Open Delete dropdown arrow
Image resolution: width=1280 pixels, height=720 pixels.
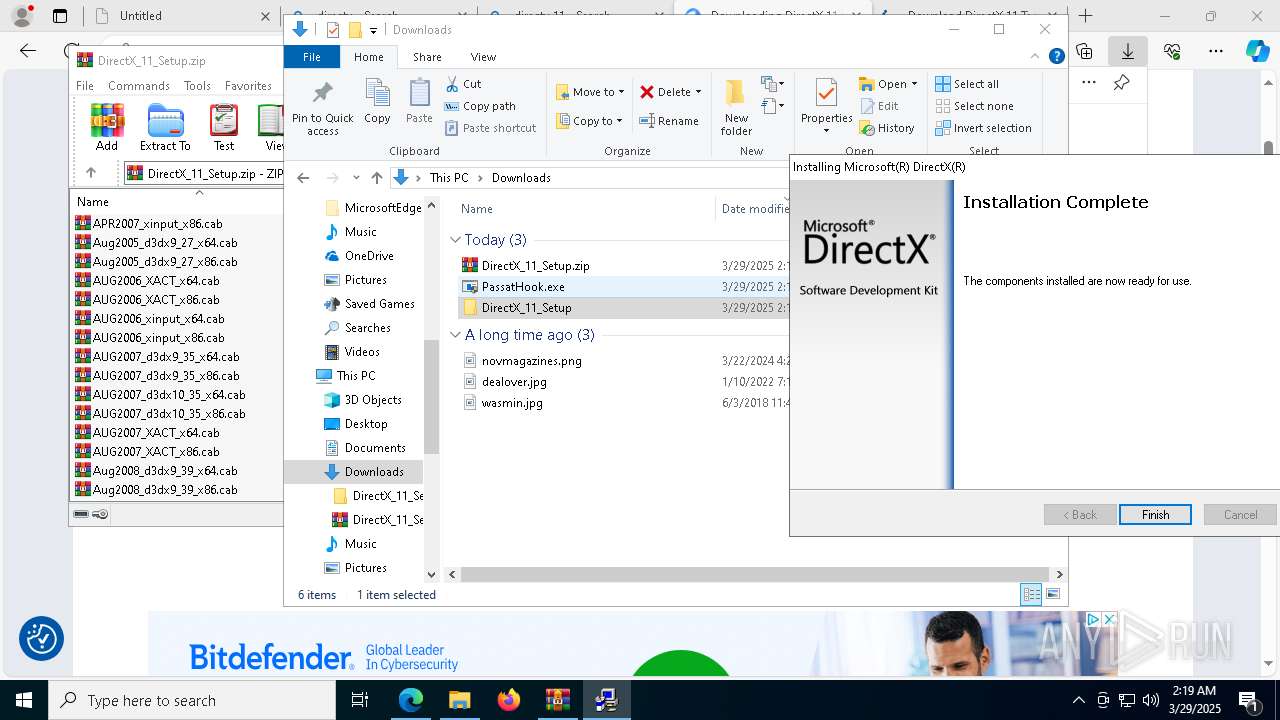click(698, 92)
